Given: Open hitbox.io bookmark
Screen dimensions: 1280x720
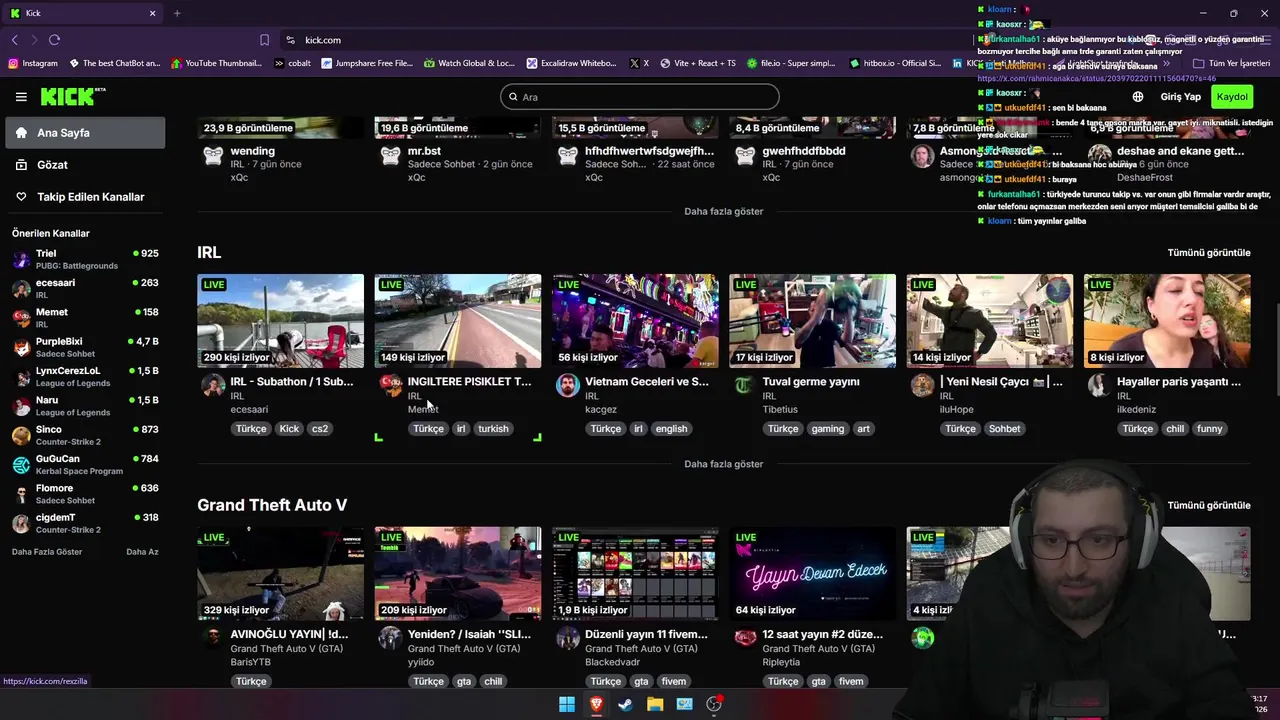Looking at the screenshot, I should (894, 63).
